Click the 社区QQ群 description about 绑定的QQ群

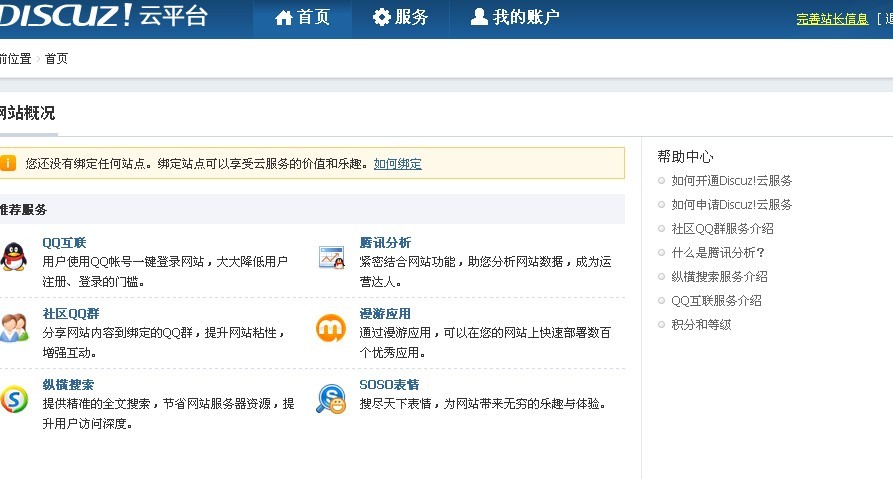(163, 342)
